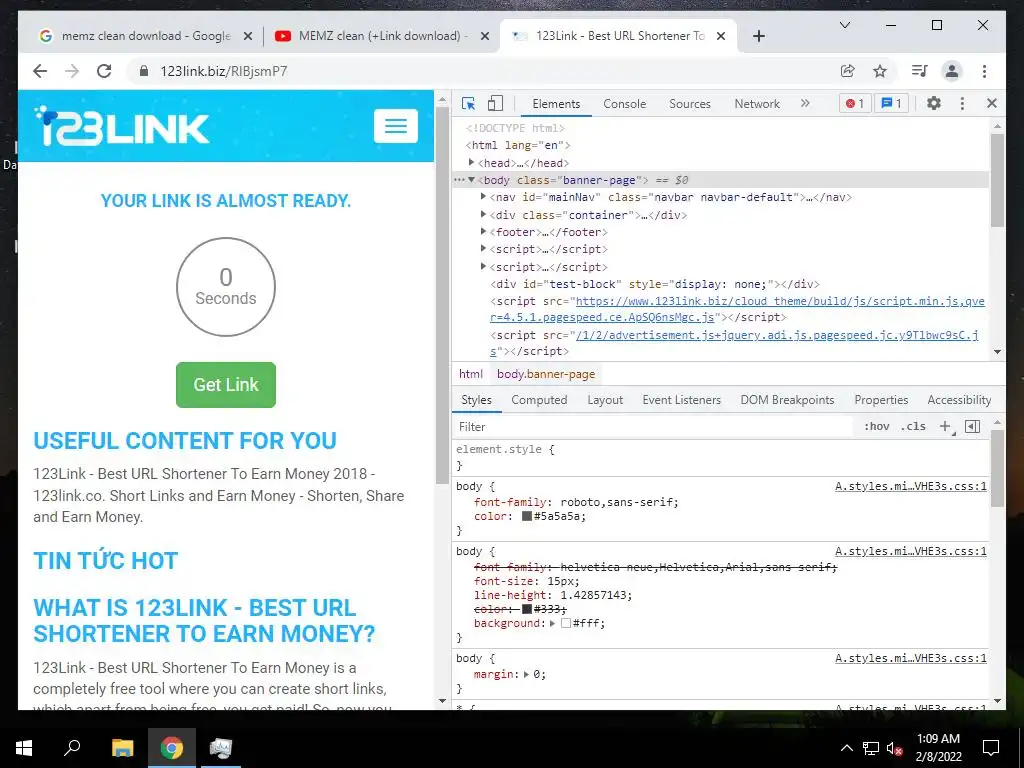Click the address bar URL
Viewport: 1024px width, 768px height.
223,71
